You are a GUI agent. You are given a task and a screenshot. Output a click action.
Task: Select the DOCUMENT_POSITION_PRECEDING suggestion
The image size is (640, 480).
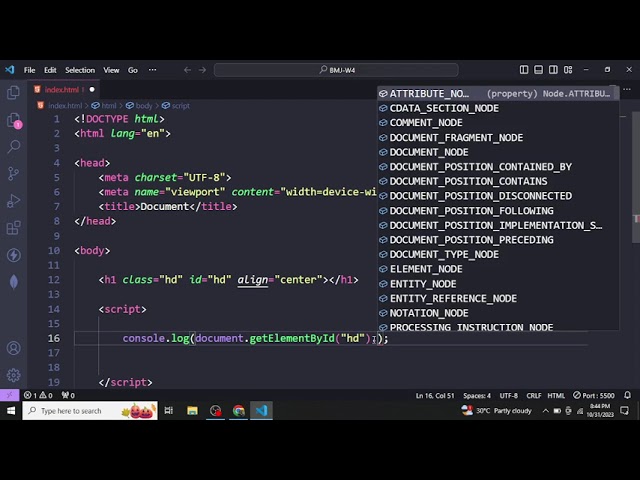498,240
